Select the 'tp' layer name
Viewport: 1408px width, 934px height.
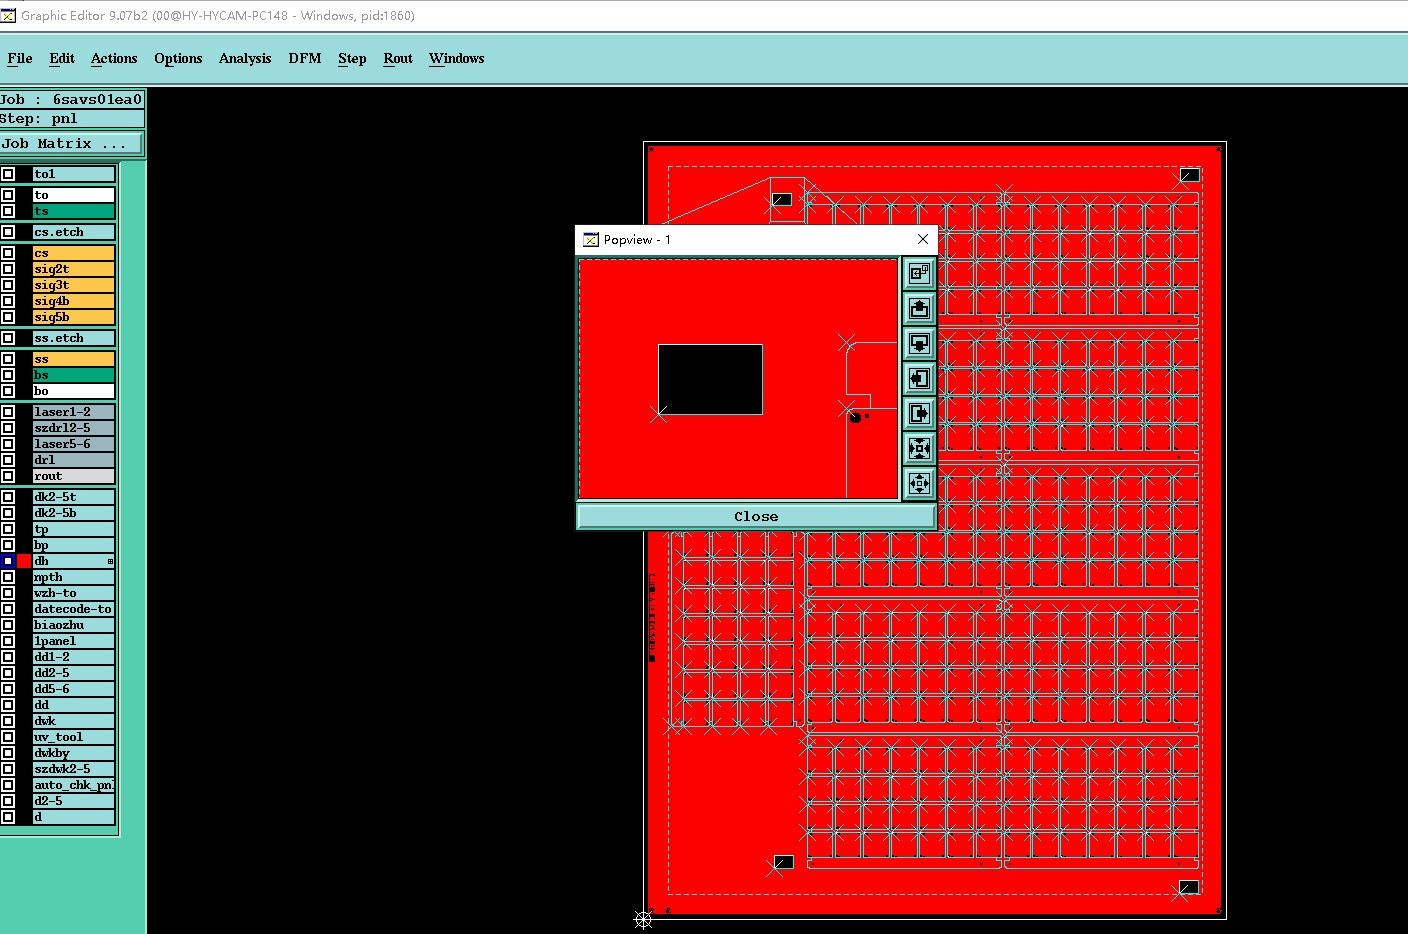74,529
